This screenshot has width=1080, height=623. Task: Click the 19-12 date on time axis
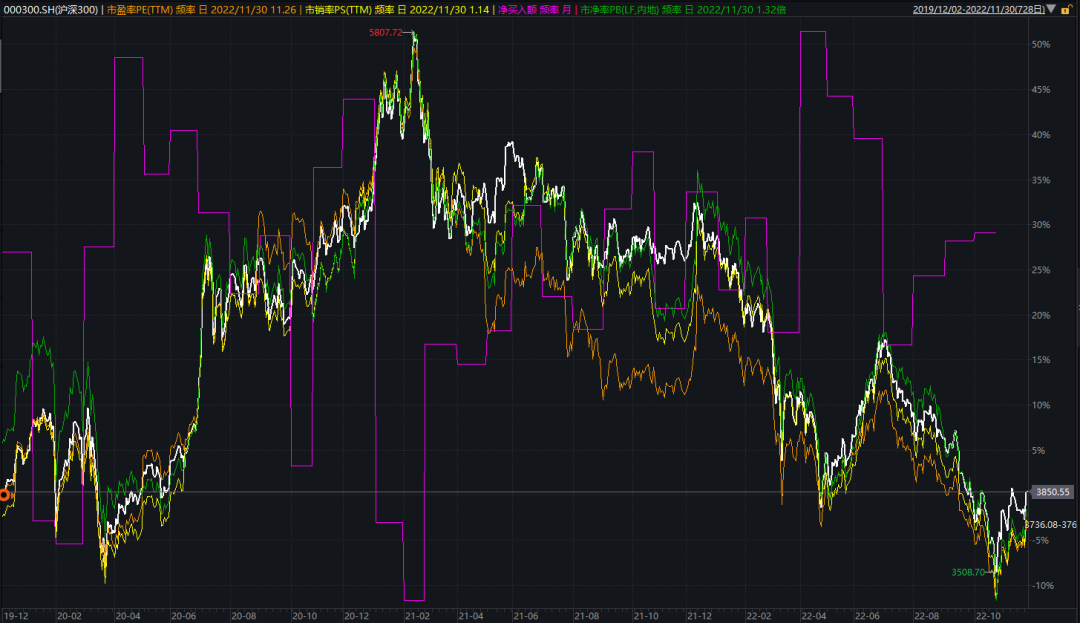[16, 616]
